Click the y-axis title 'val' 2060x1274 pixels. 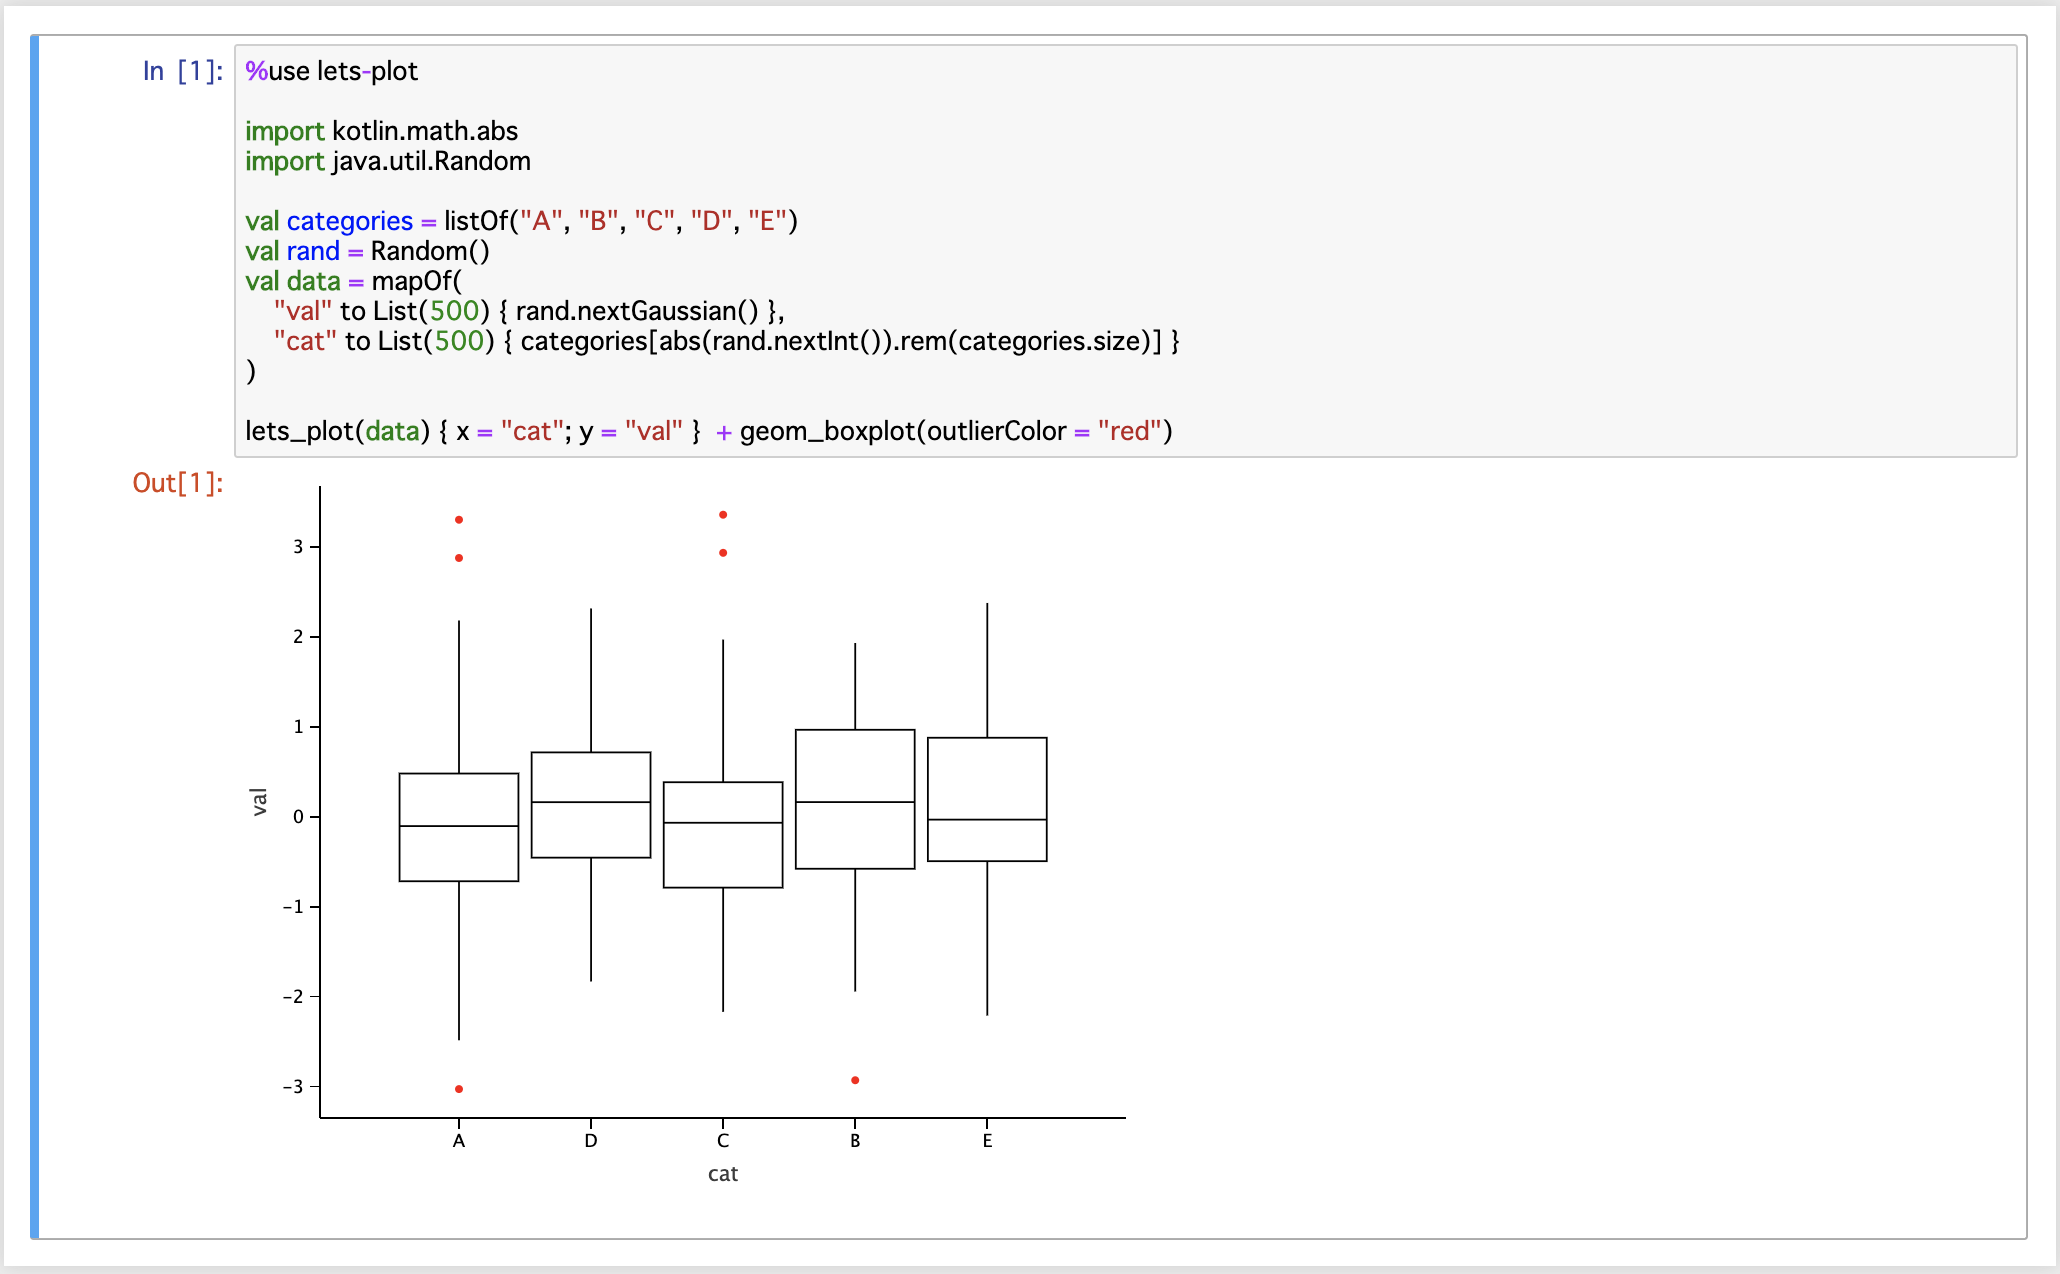tap(260, 802)
